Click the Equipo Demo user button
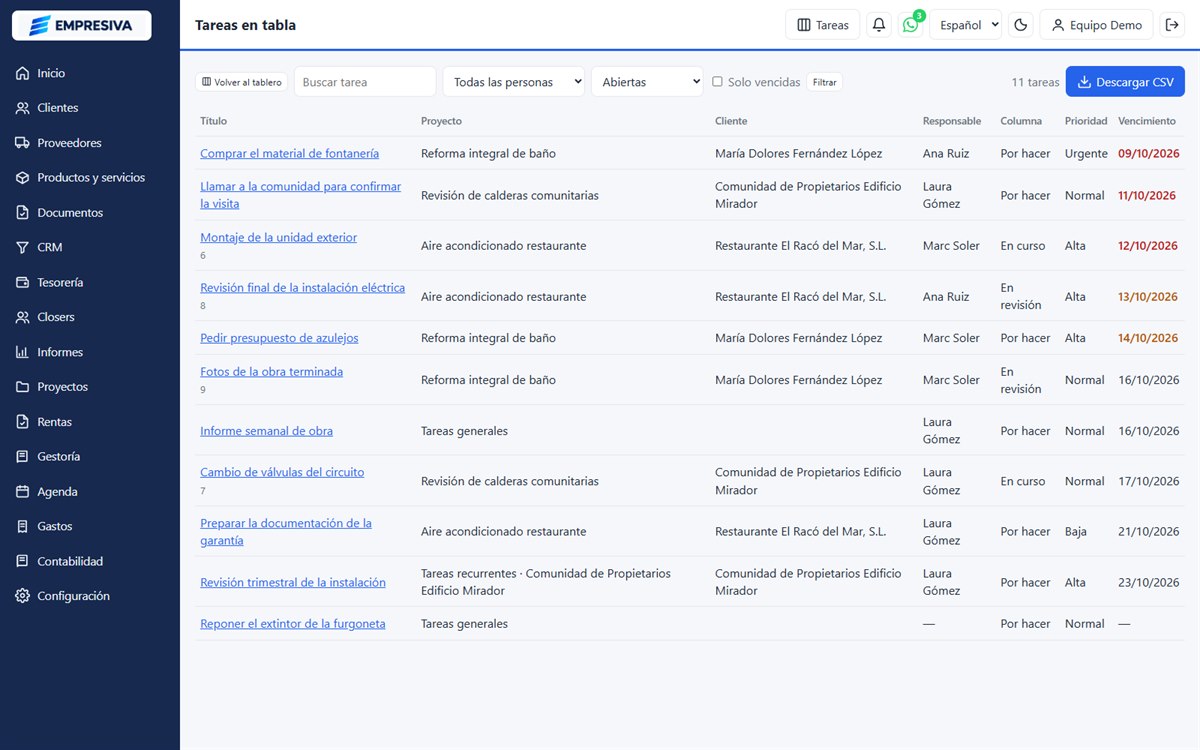The height and width of the screenshot is (750, 1200). point(1097,25)
